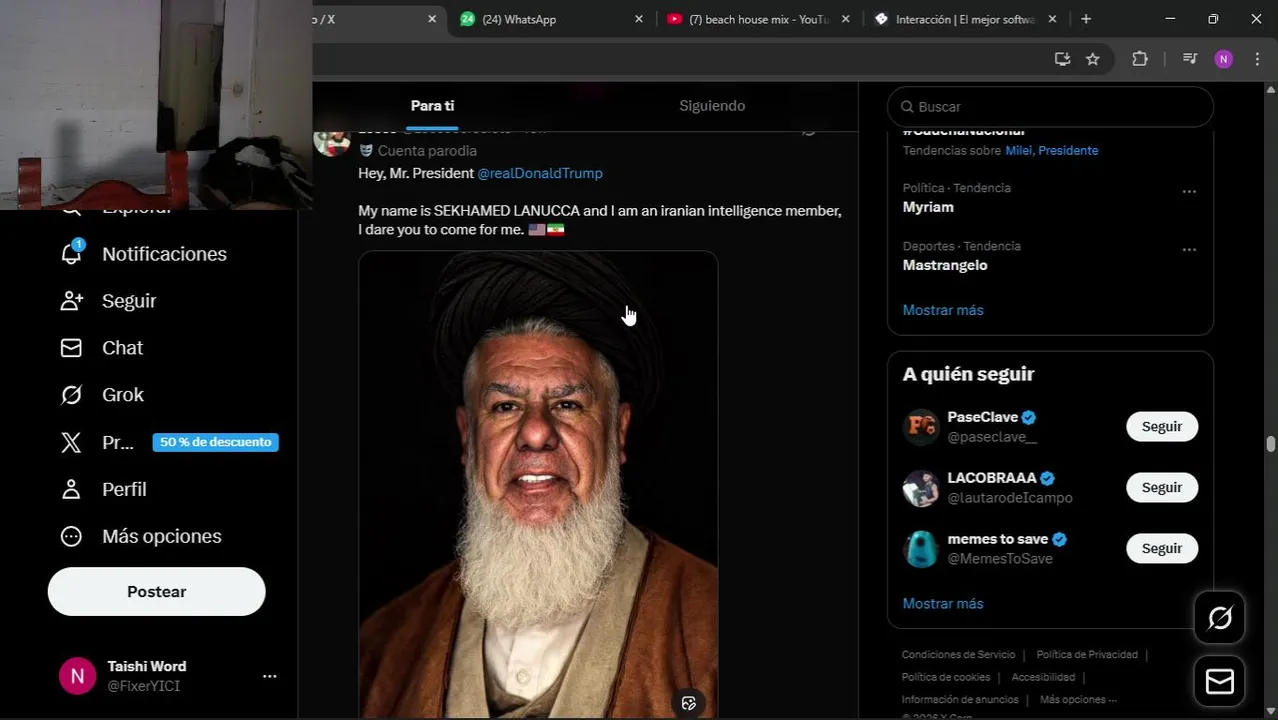The width and height of the screenshot is (1278, 720).
Task: Open more options for Mastrangelo trend
Action: (1189, 249)
